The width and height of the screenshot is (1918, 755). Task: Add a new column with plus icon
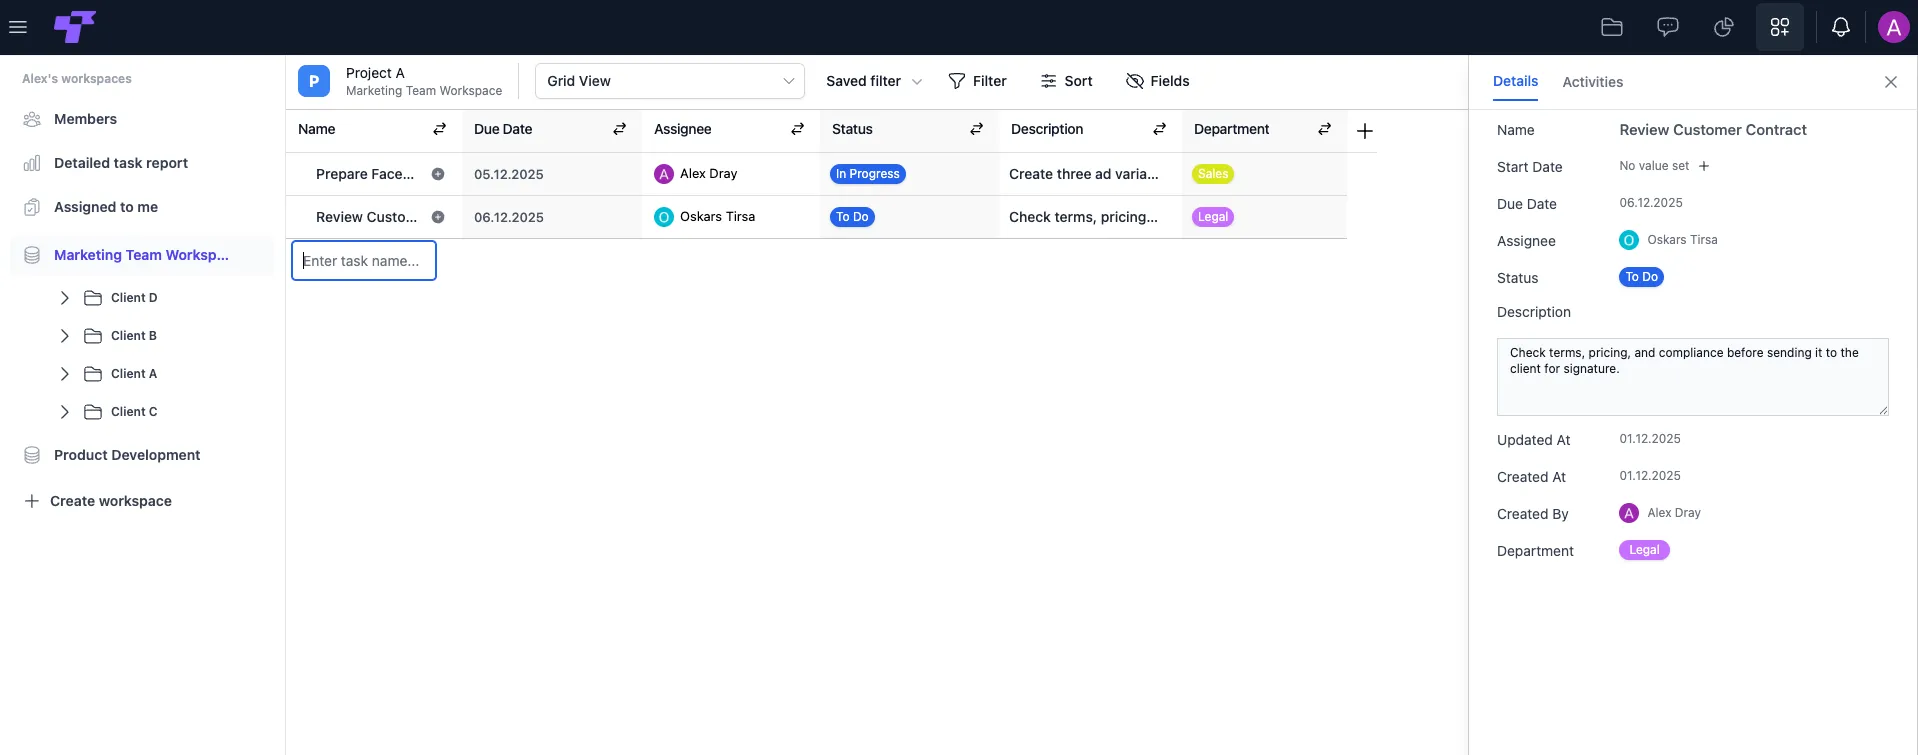tap(1365, 131)
